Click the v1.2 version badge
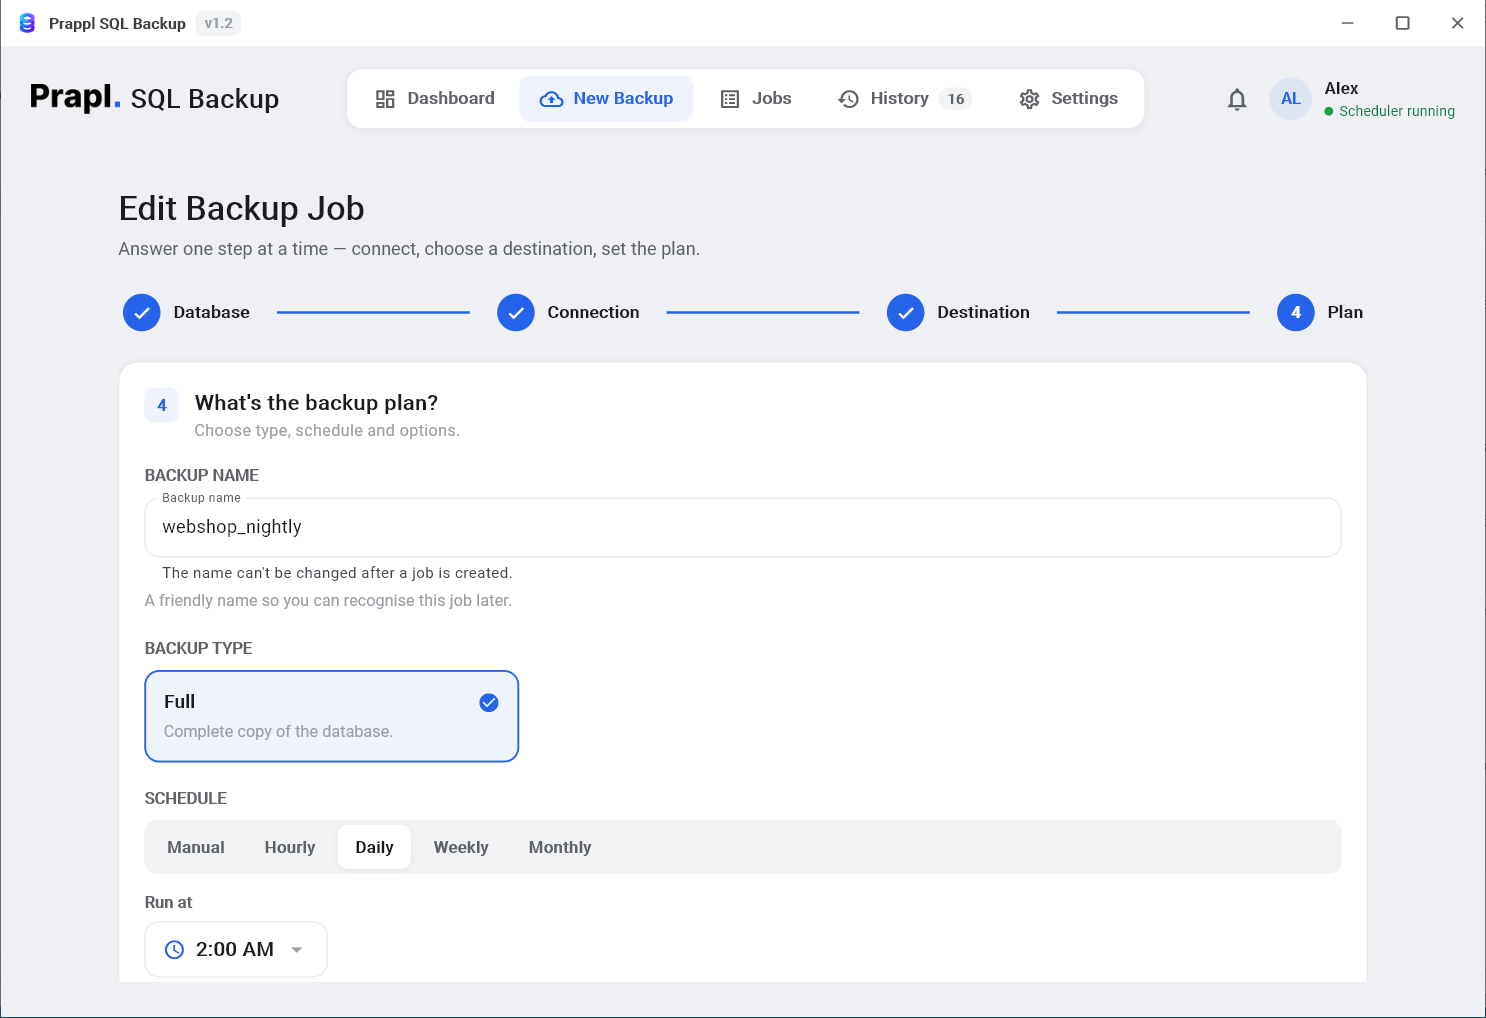This screenshot has height=1018, width=1486. pyautogui.click(x=218, y=23)
